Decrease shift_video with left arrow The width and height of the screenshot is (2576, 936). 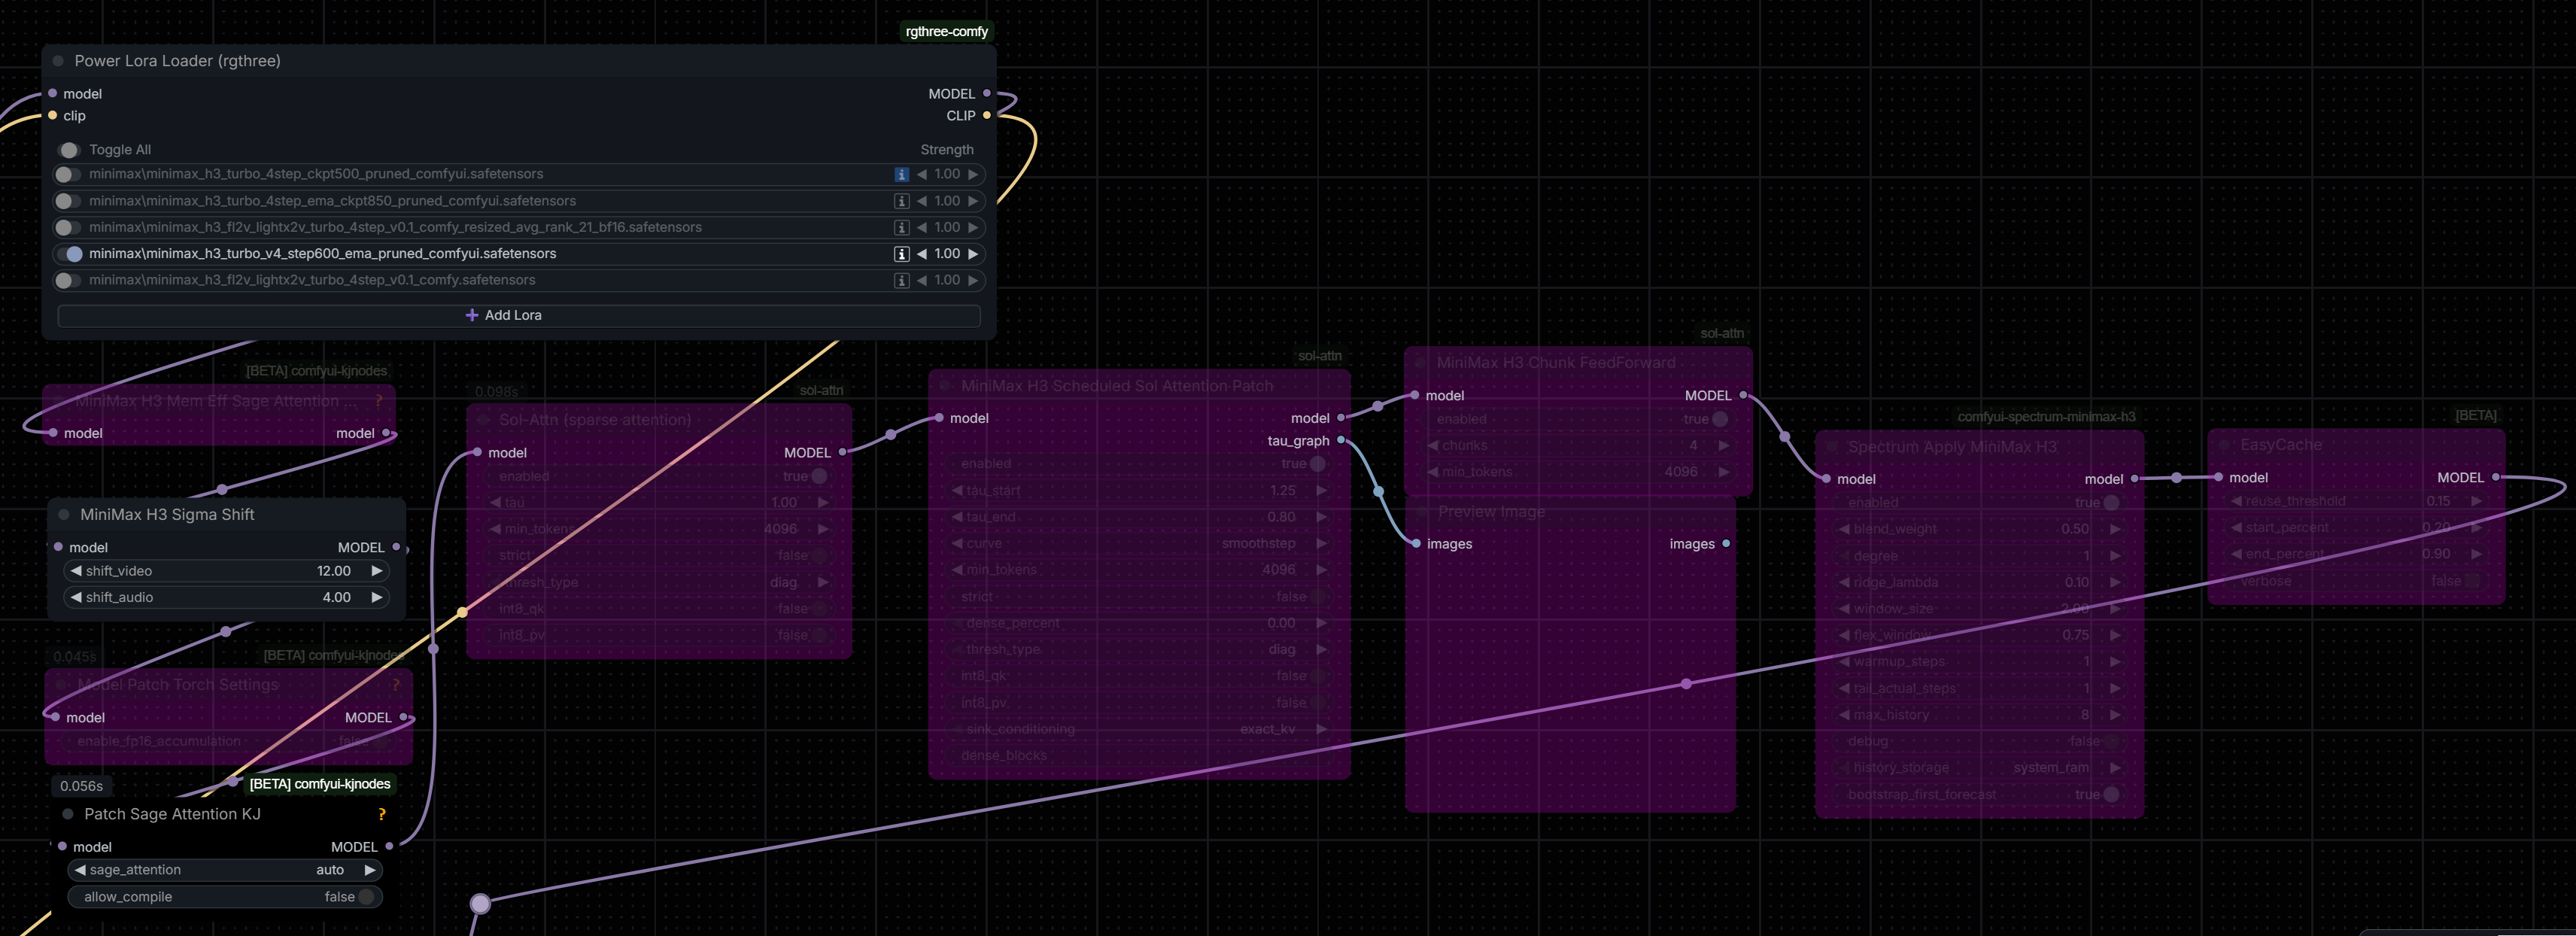(x=76, y=571)
